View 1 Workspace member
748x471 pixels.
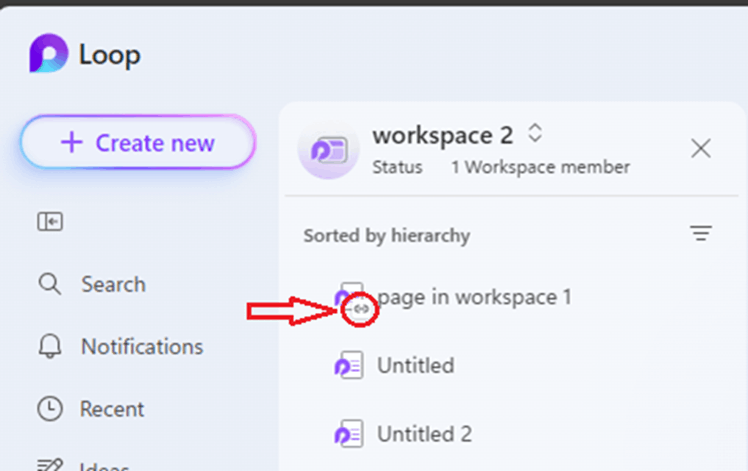pyautogui.click(x=540, y=167)
